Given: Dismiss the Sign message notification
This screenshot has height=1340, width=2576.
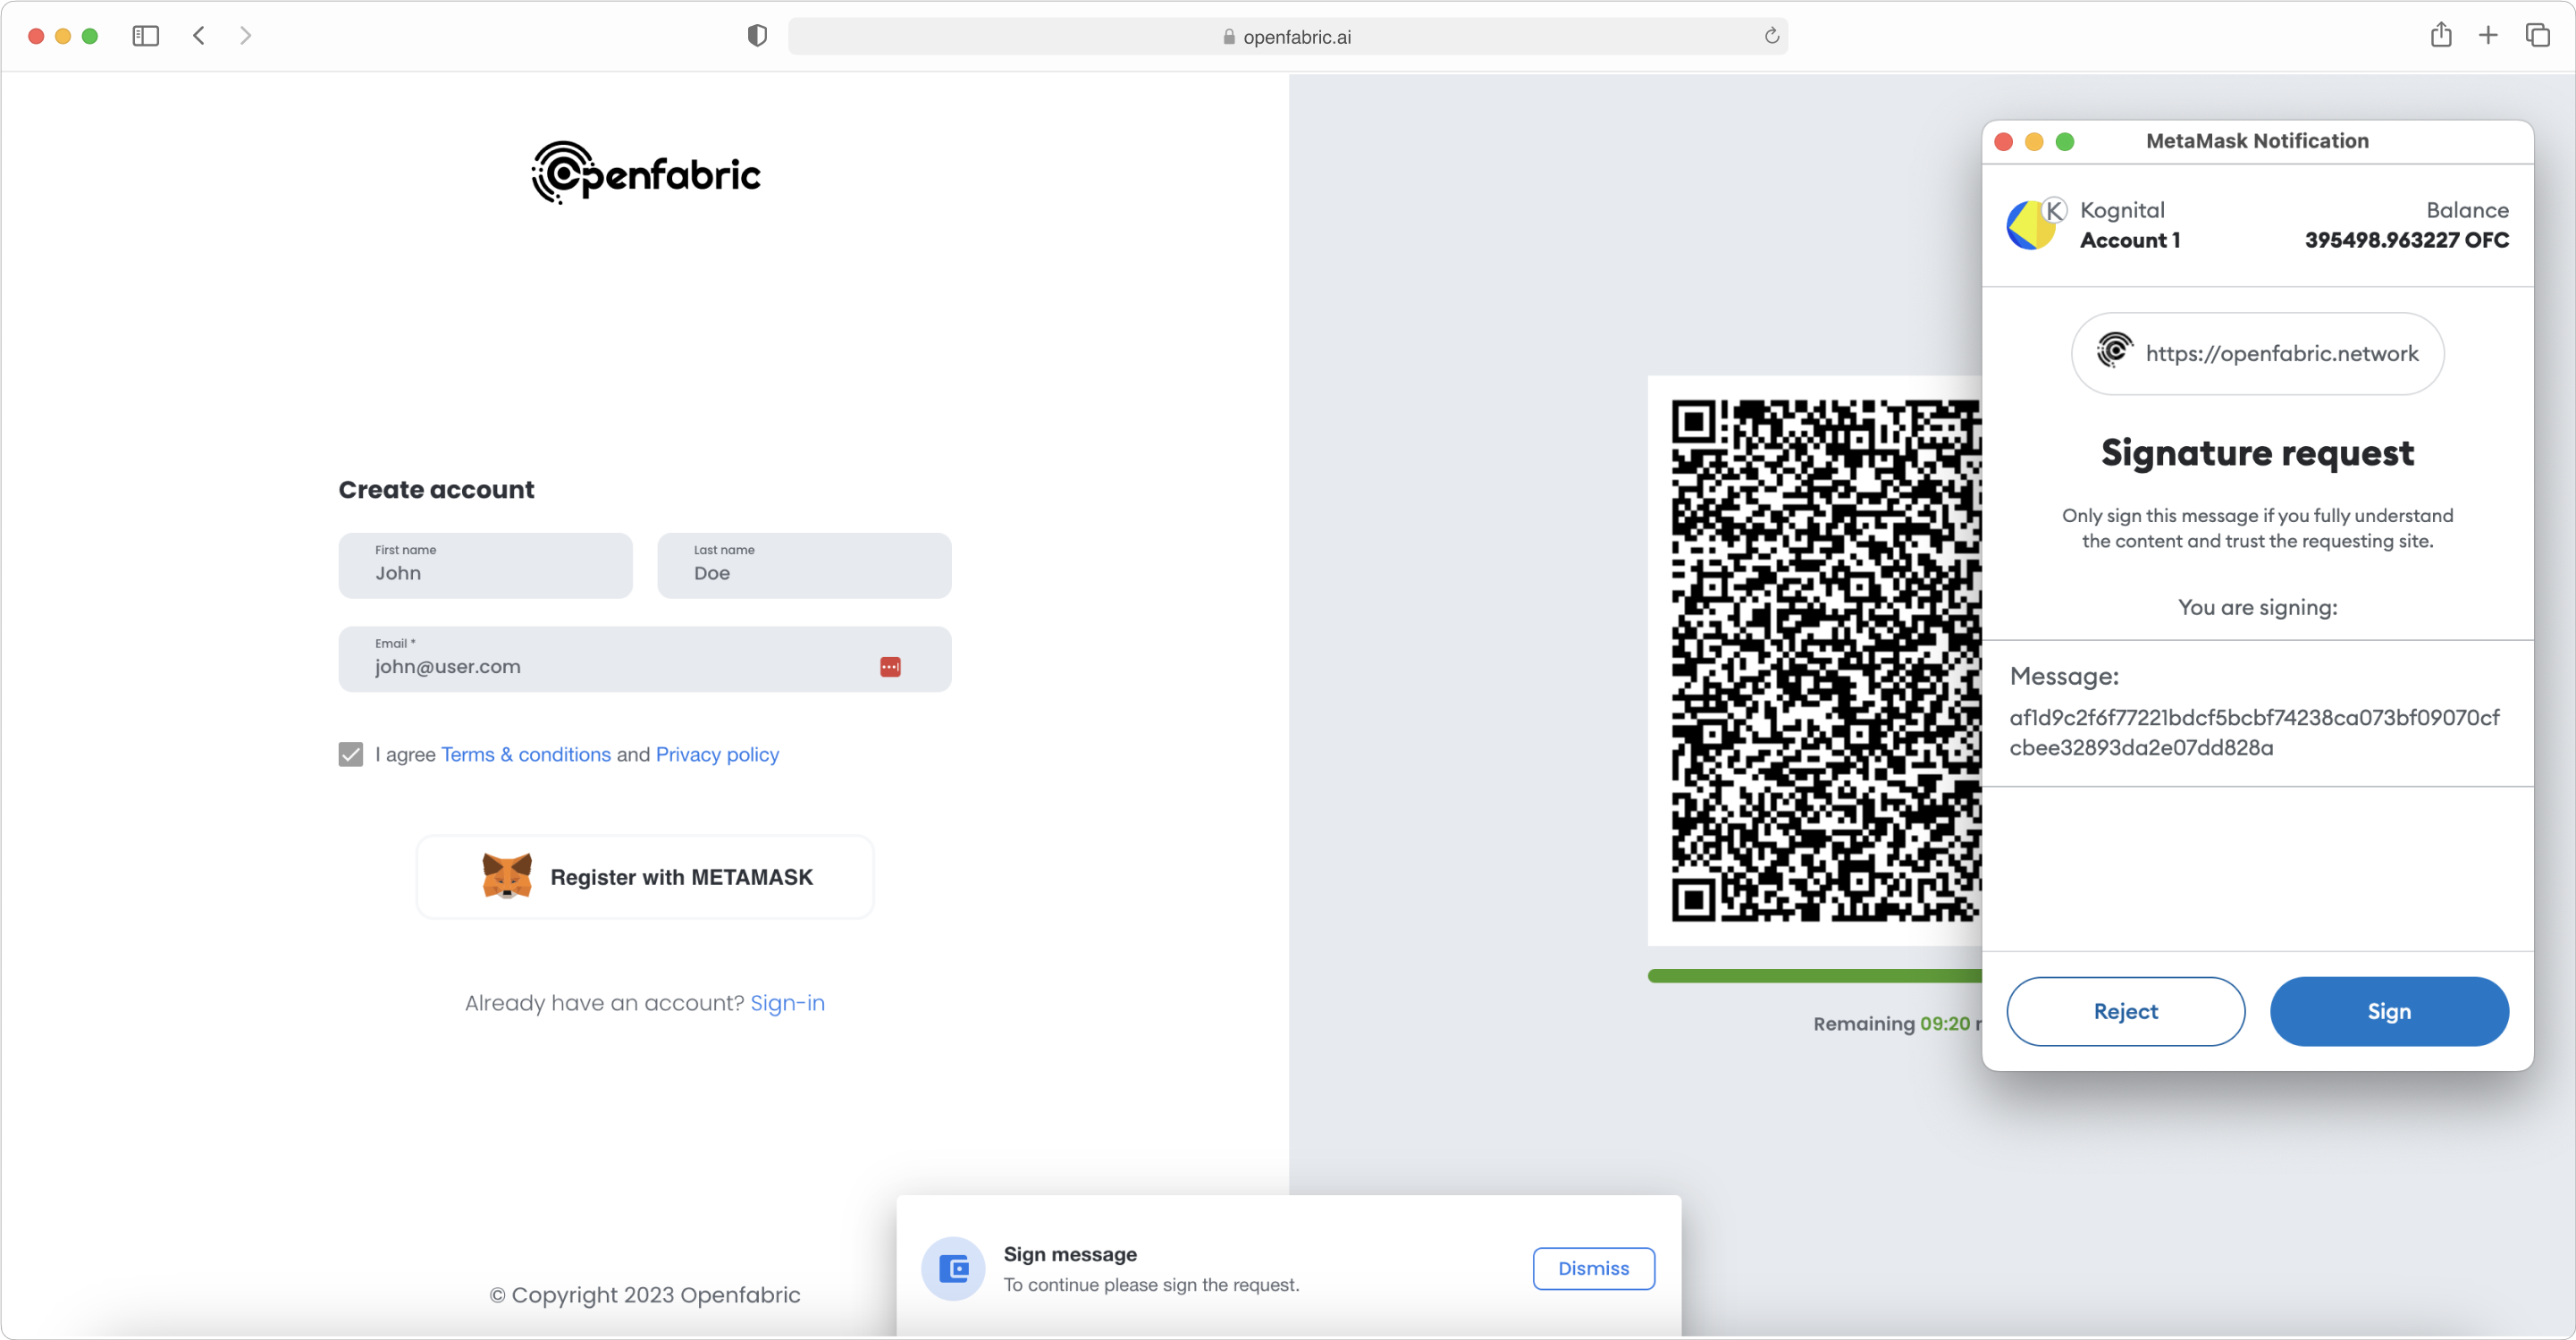Looking at the screenshot, I should point(1593,1268).
